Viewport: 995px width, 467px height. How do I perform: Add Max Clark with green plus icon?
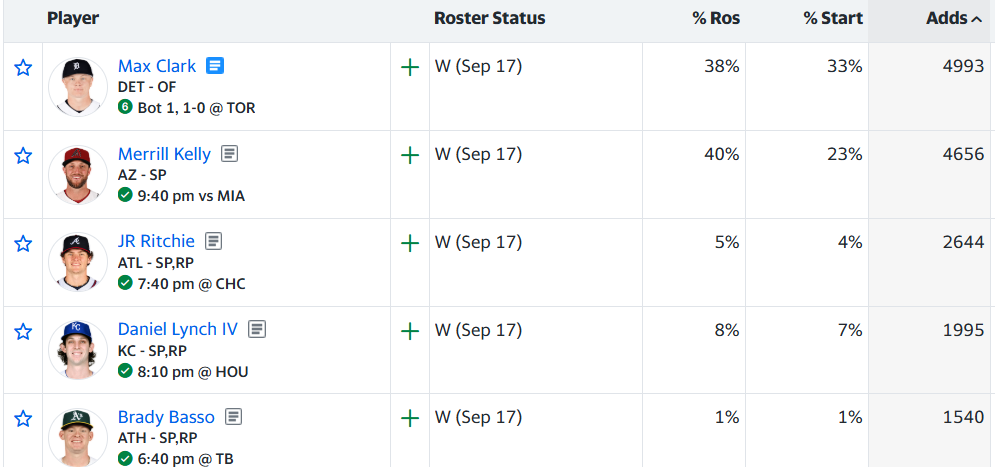click(x=411, y=67)
